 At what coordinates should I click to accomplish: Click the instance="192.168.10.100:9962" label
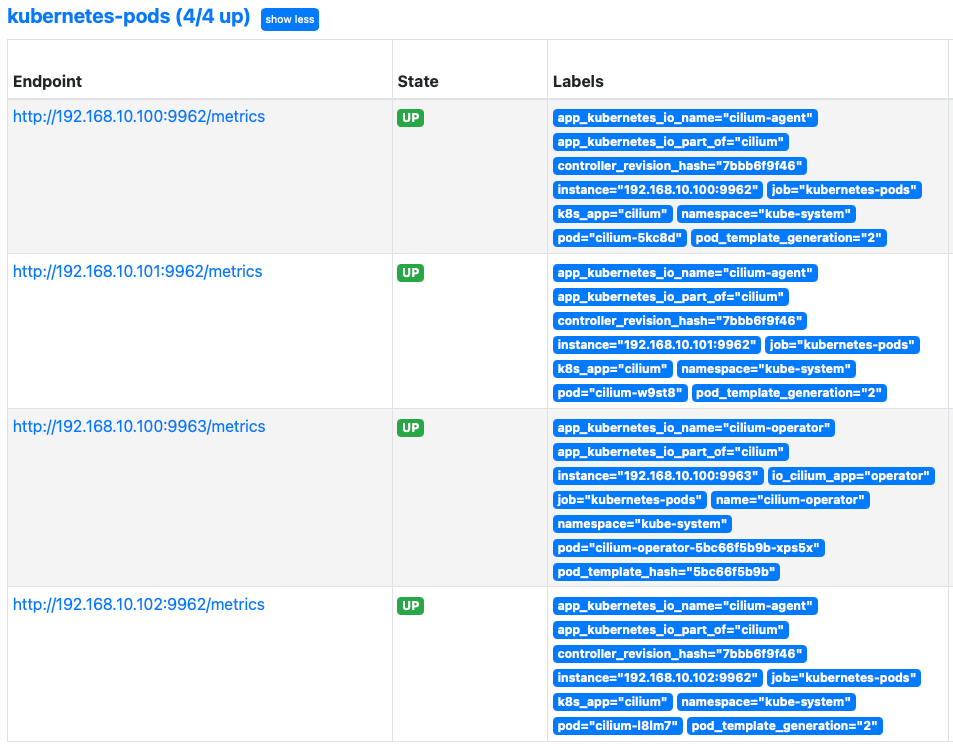[658, 190]
